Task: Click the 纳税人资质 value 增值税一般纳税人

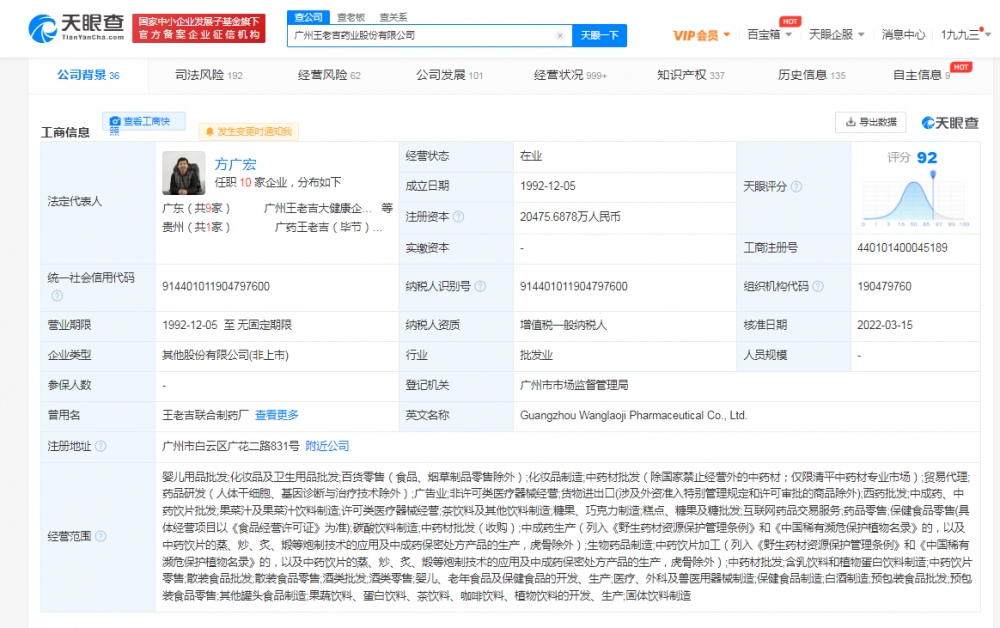Action: coord(563,325)
